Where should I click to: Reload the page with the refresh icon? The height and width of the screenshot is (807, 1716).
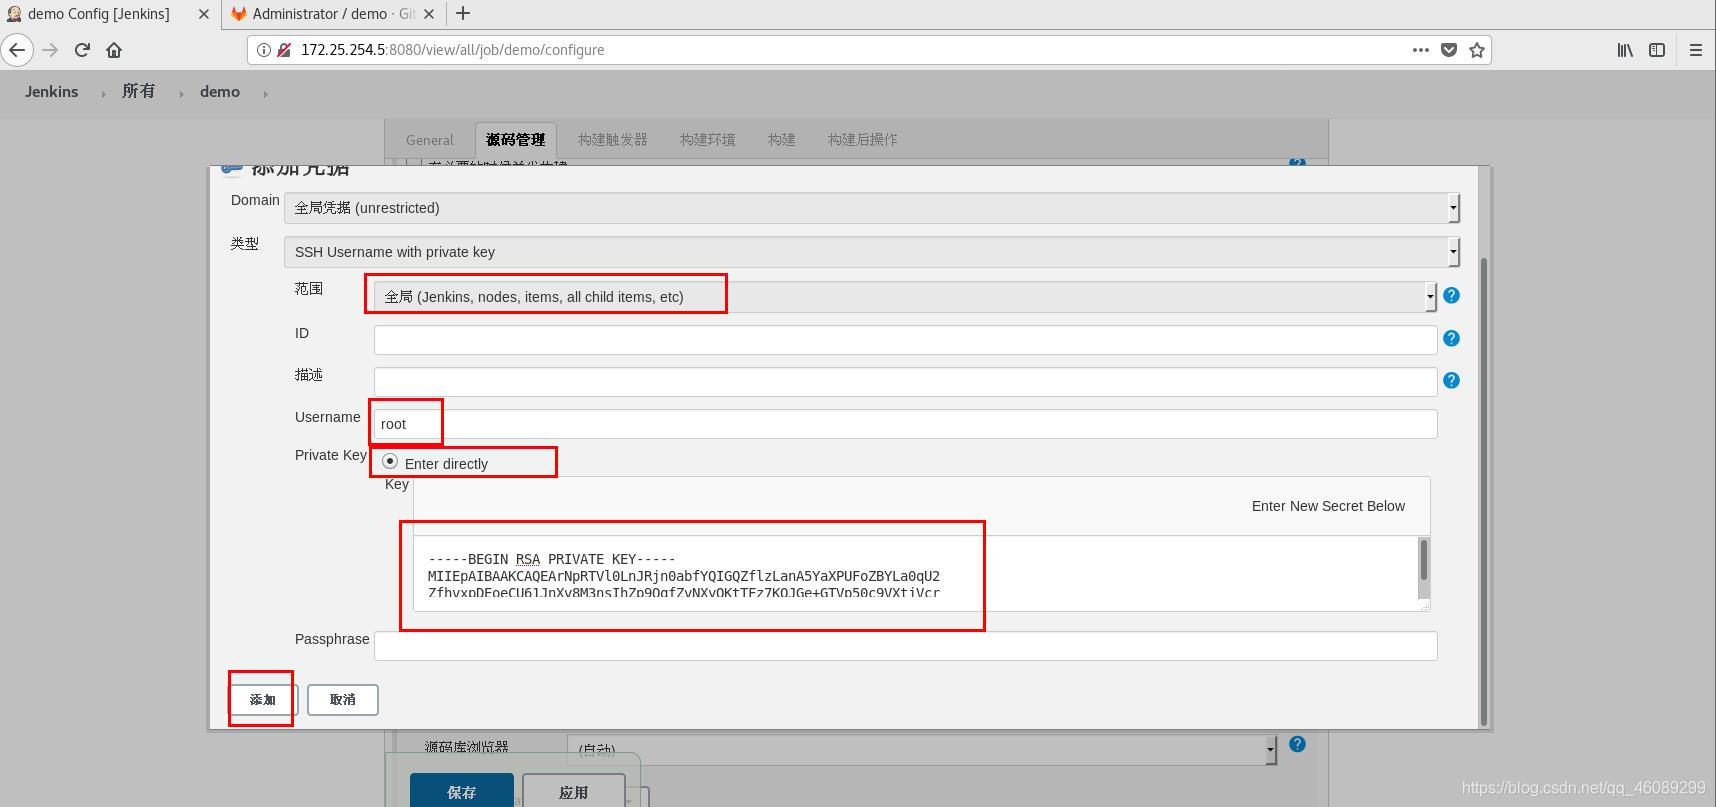(x=82, y=50)
